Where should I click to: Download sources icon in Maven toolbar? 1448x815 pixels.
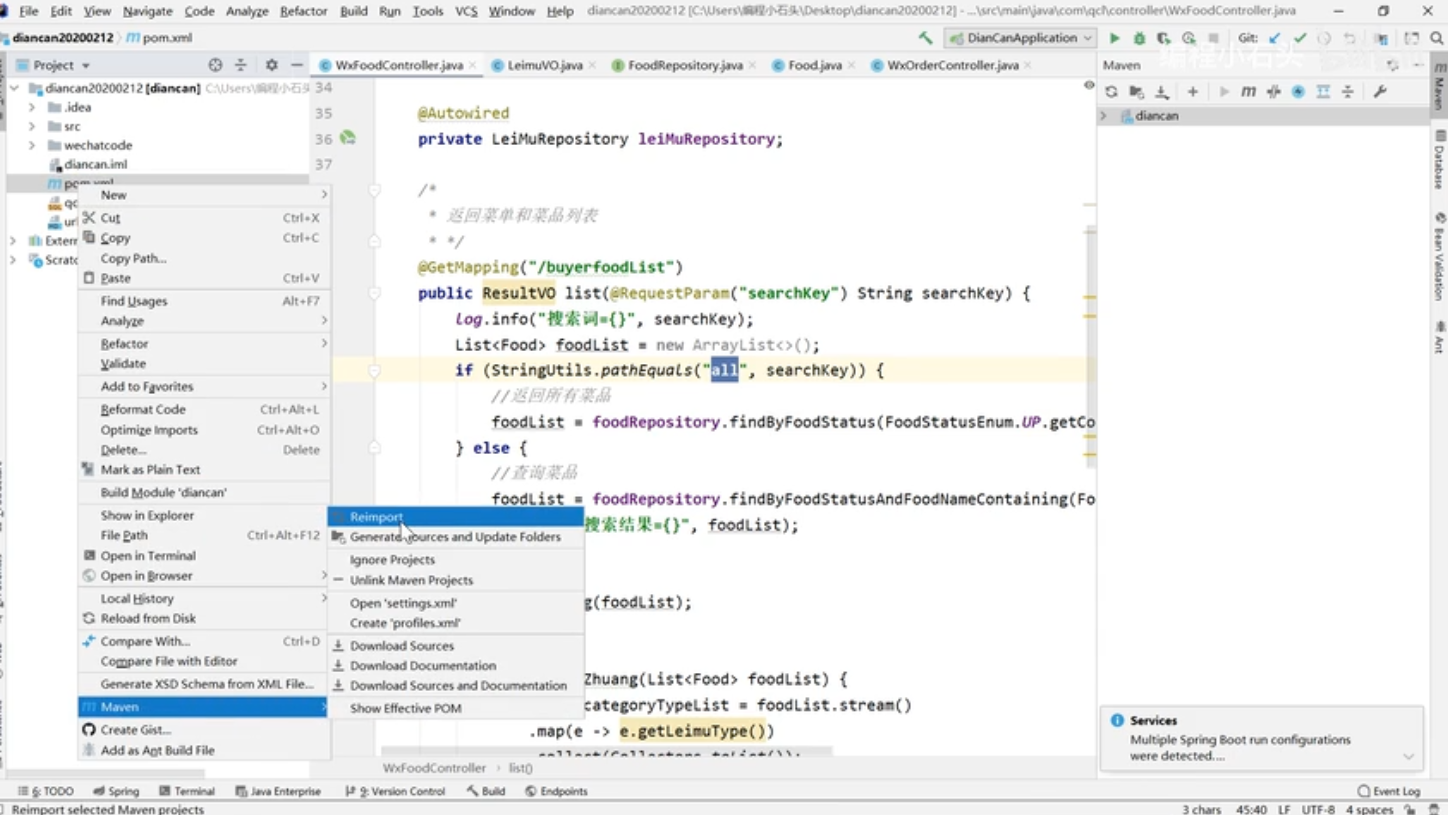(x=1161, y=91)
